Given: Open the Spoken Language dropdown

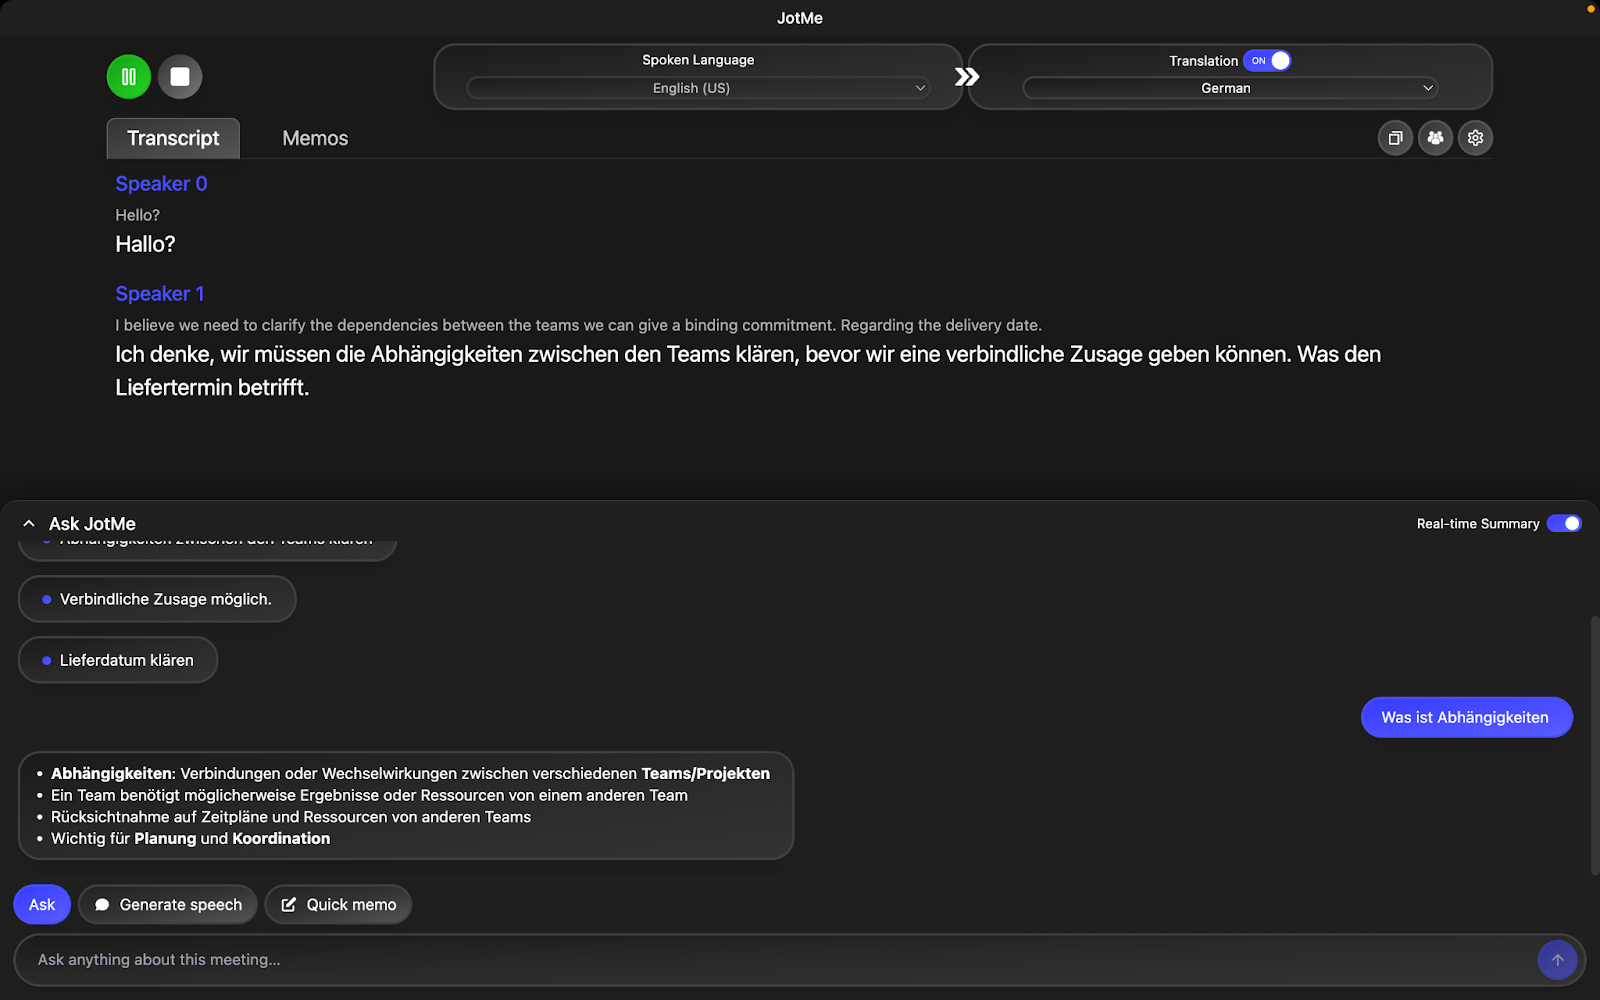Looking at the screenshot, I should click(697, 88).
